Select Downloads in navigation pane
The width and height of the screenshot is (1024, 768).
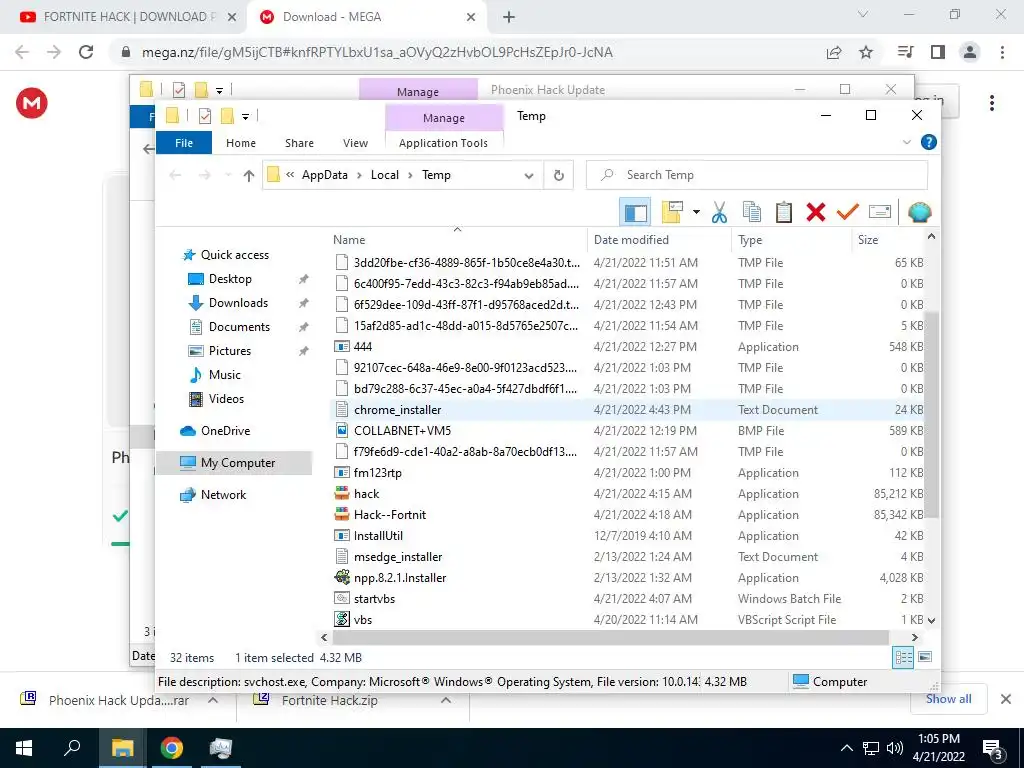pyautogui.click(x=238, y=303)
